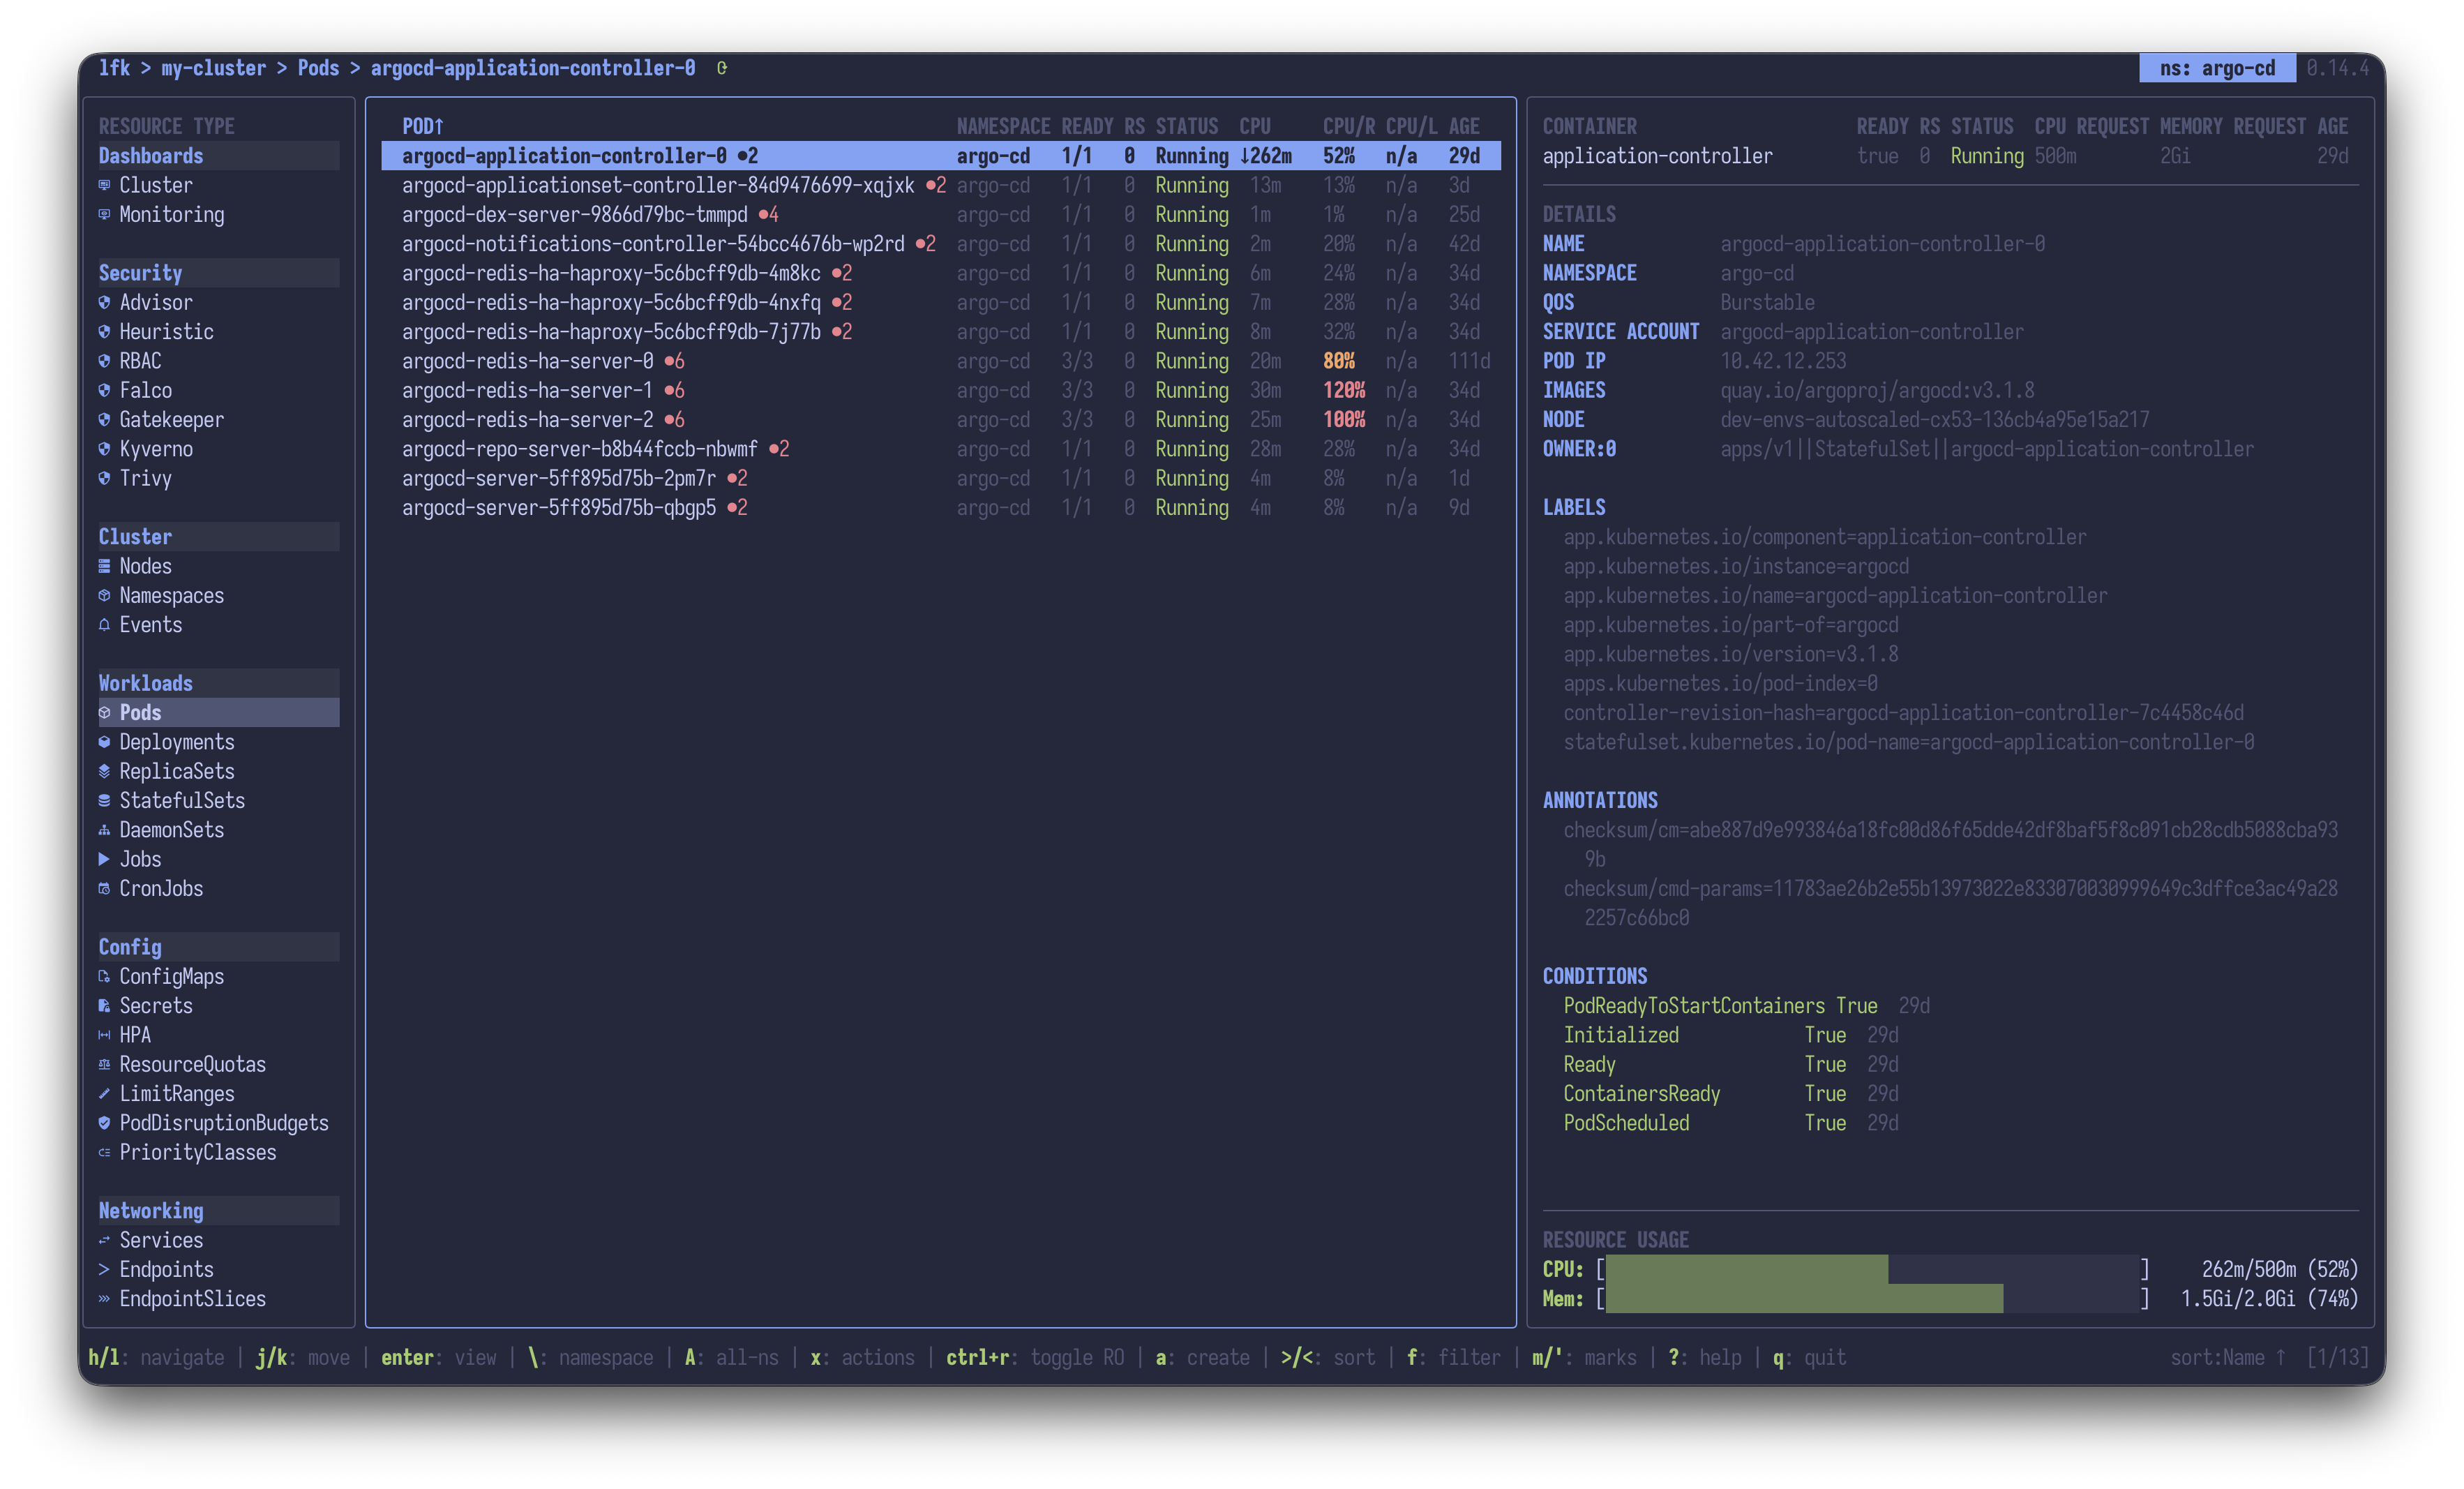Click the '?: help' shortcut hint
2464x1489 pixels.
[x=1704, y=1357]
